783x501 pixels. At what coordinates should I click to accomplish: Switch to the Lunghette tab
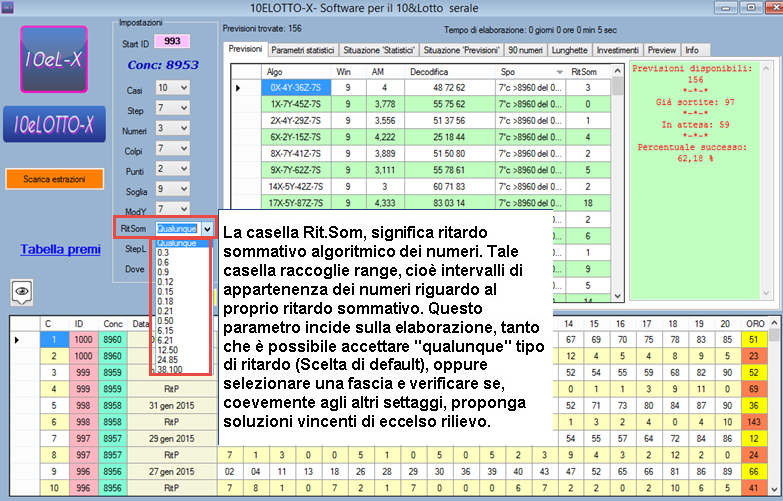point(569,50)
